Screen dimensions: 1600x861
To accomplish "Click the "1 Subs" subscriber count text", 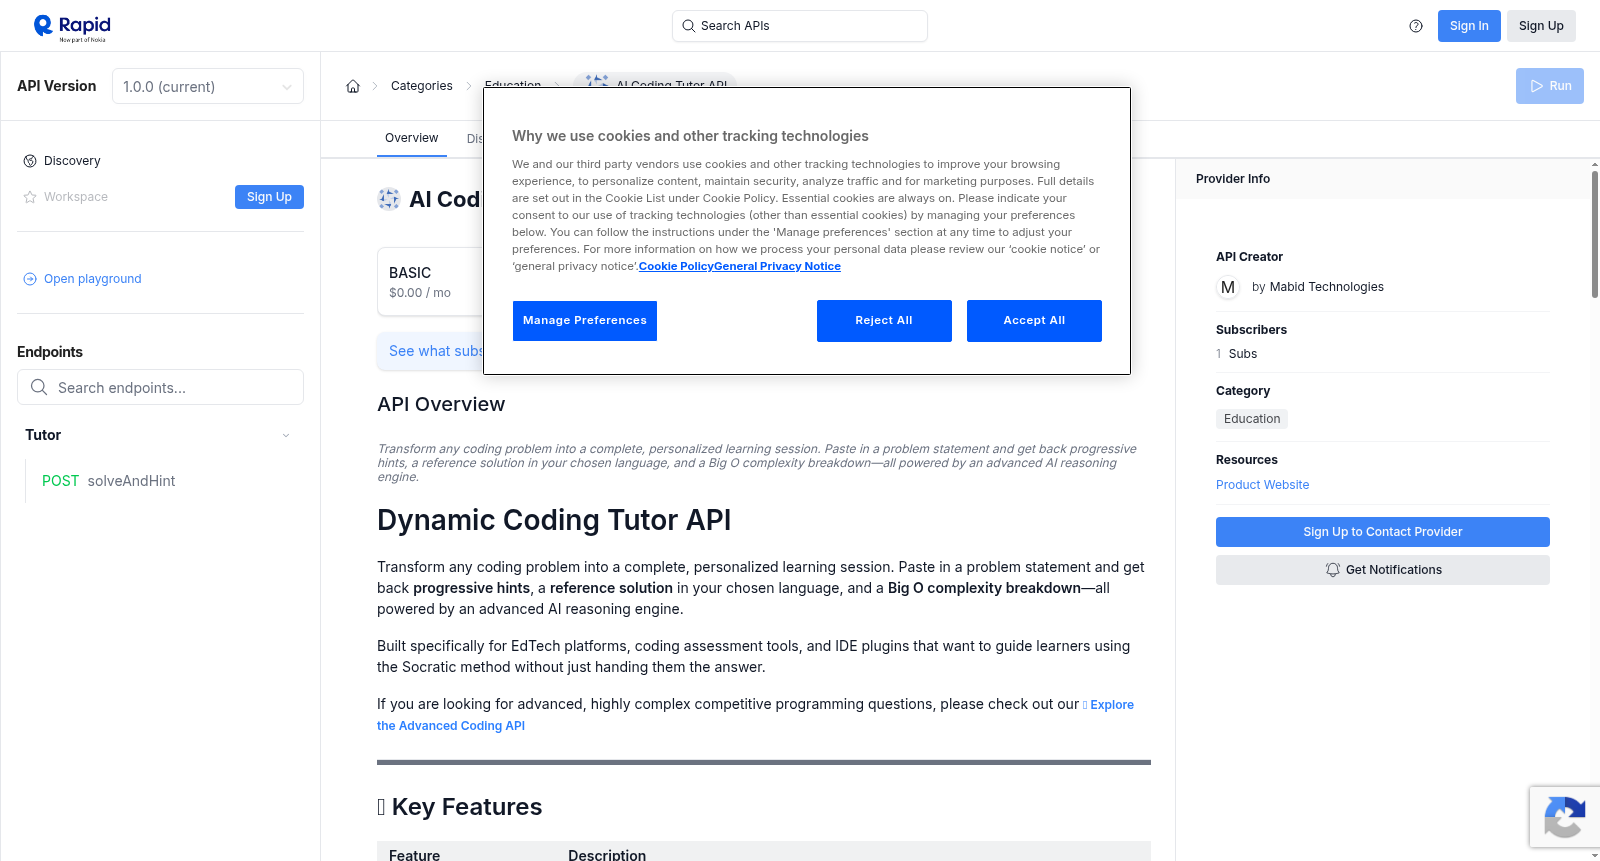I will pyautogui.click(x=1237, y=354).
